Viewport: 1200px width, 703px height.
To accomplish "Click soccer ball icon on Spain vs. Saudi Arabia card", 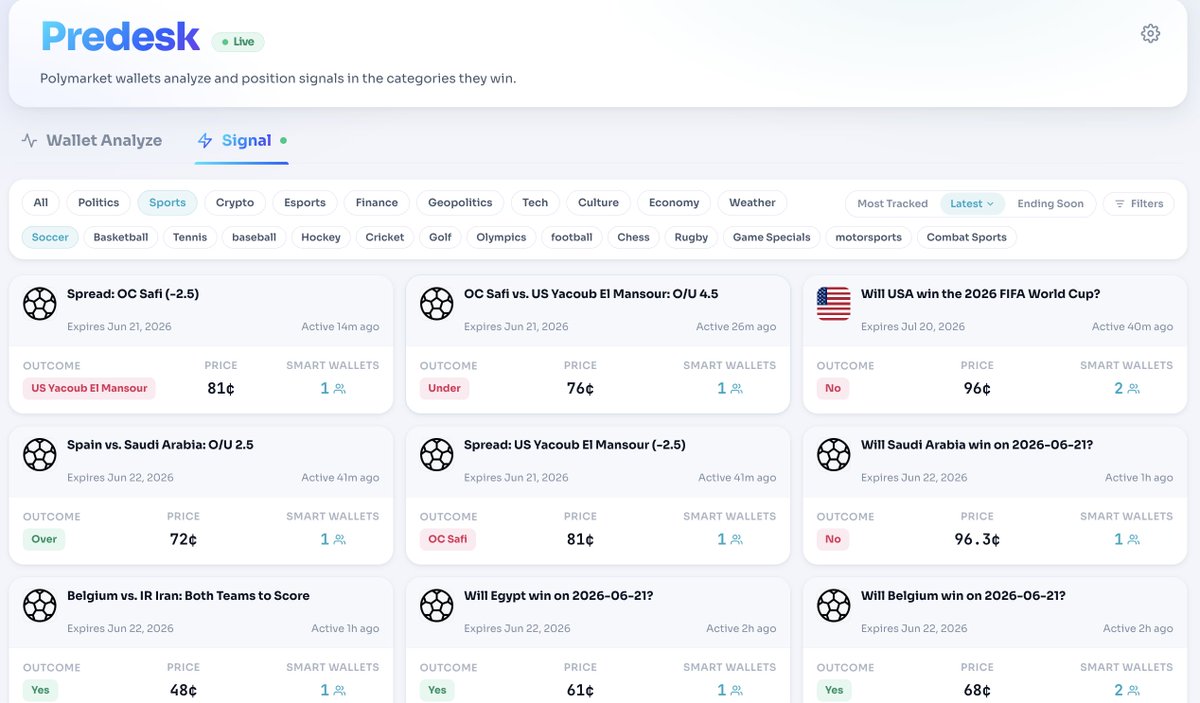I will (x=40, y=455).
